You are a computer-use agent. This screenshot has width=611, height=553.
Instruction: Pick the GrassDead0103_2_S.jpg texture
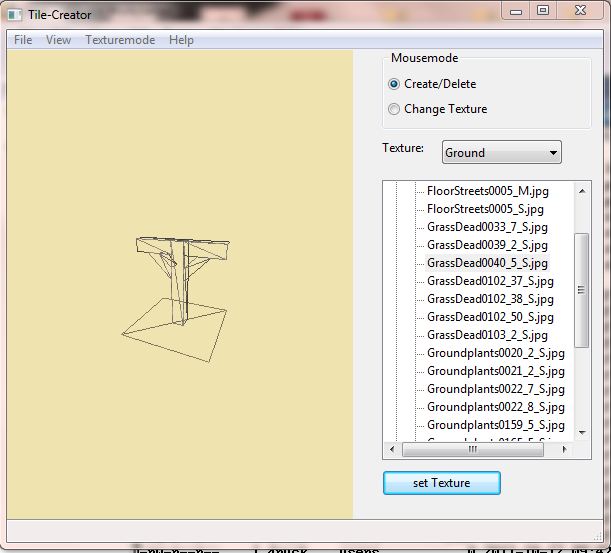click(487, 335)
